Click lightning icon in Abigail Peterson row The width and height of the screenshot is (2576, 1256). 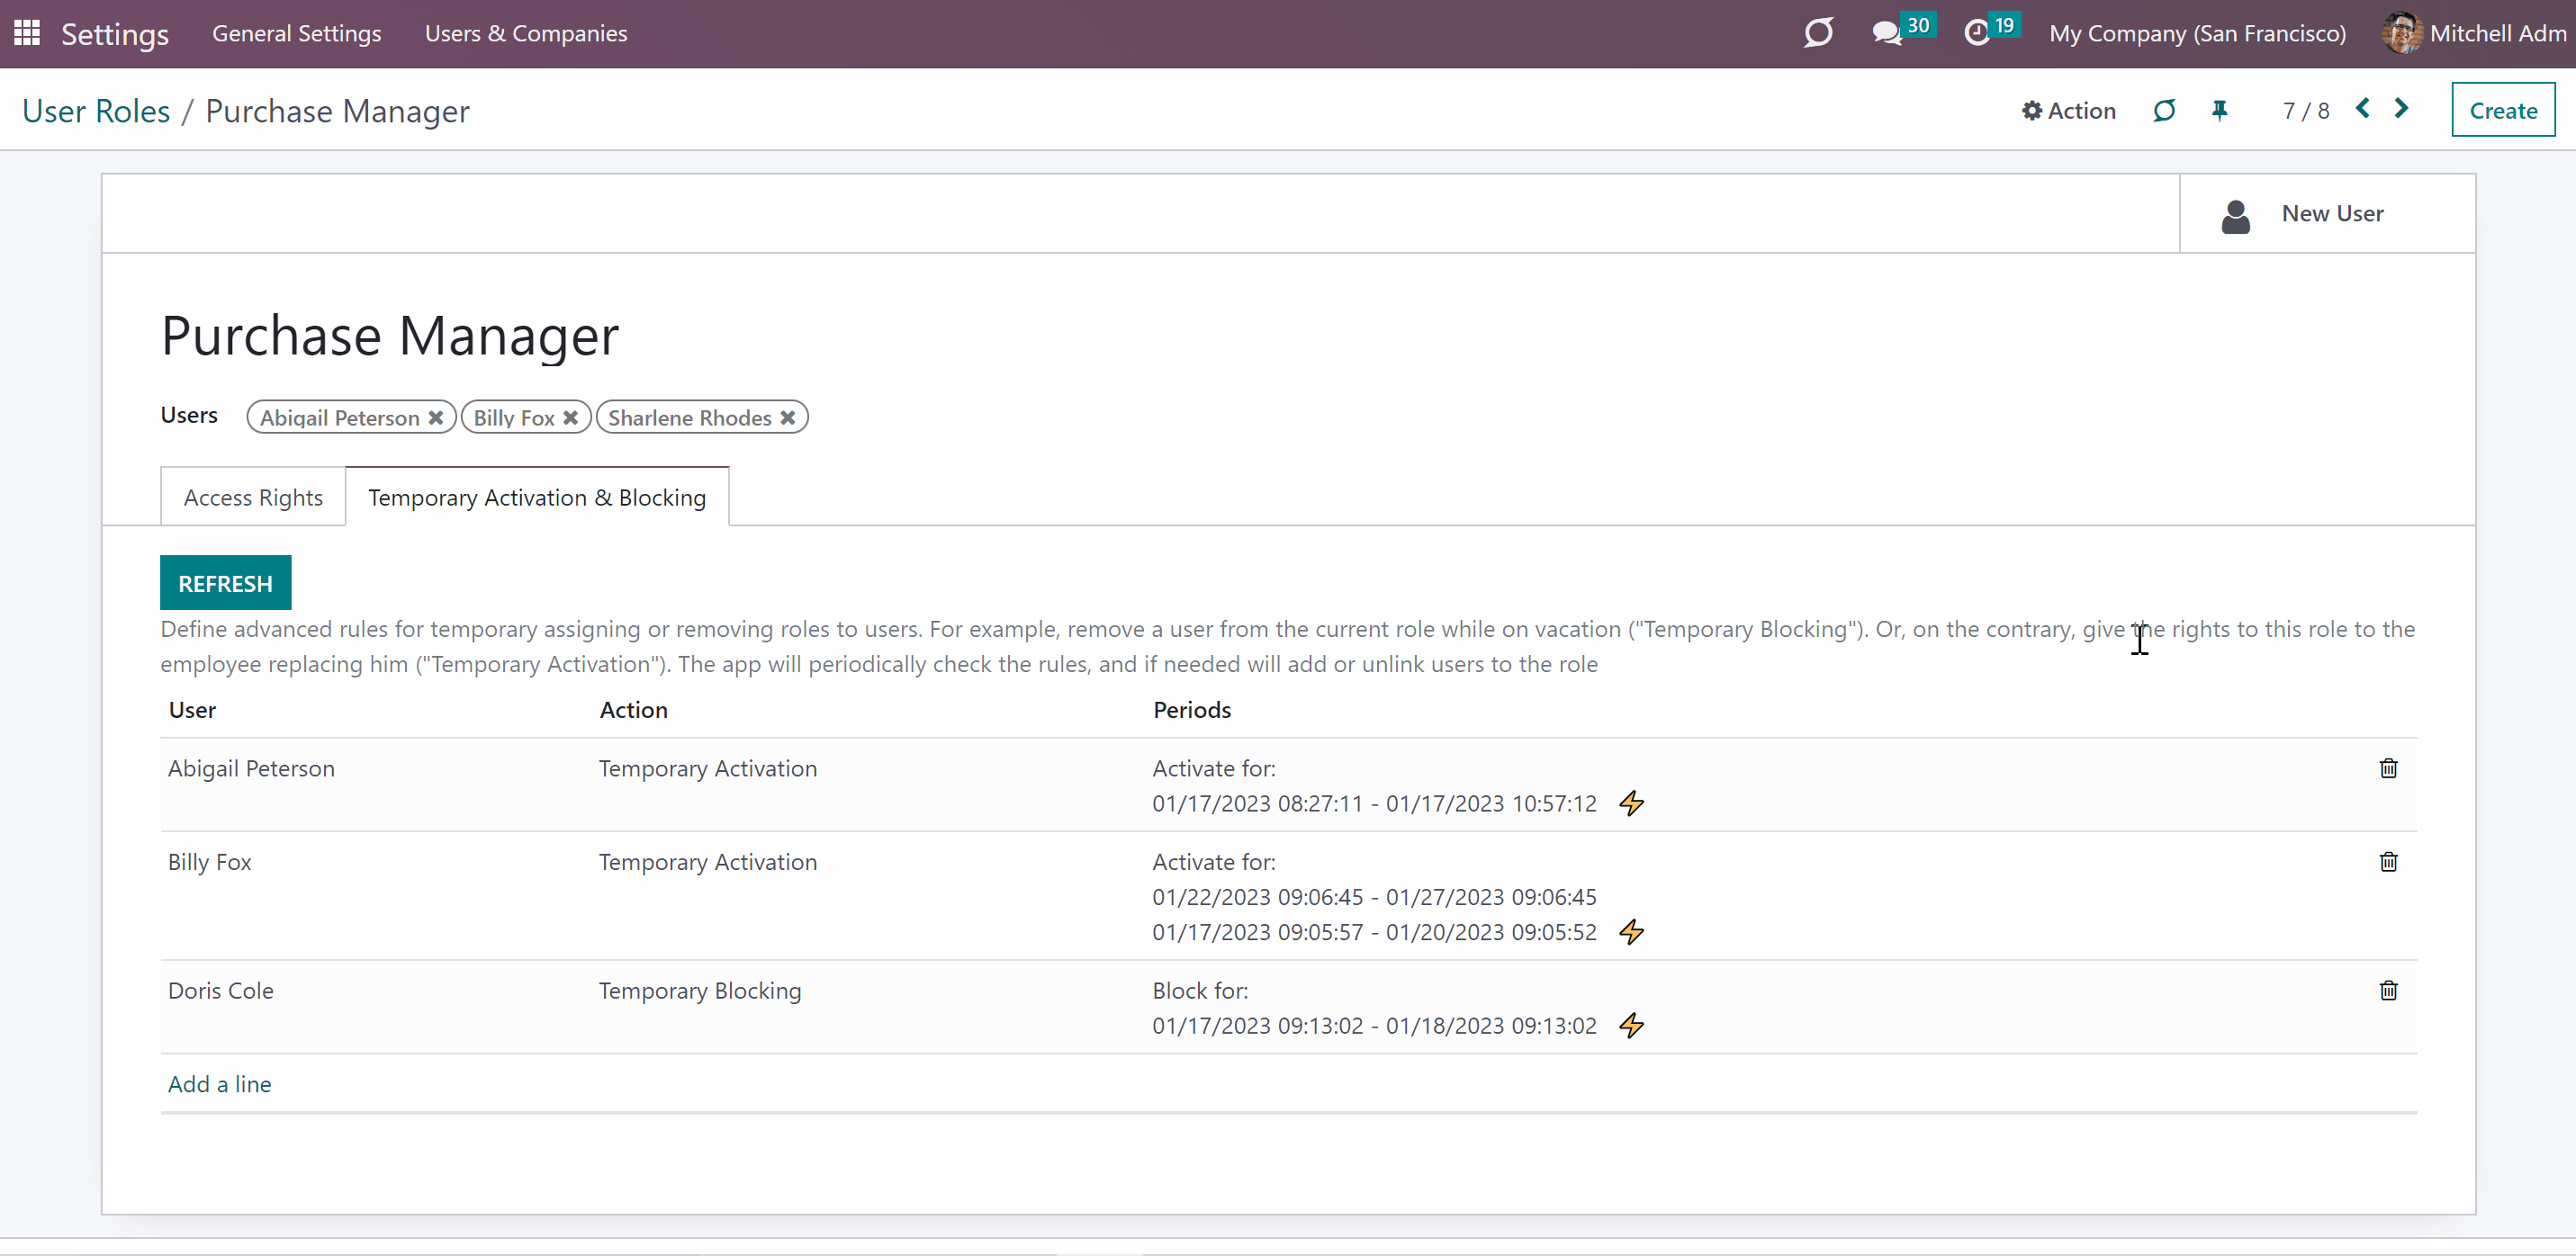point(1632,804)
